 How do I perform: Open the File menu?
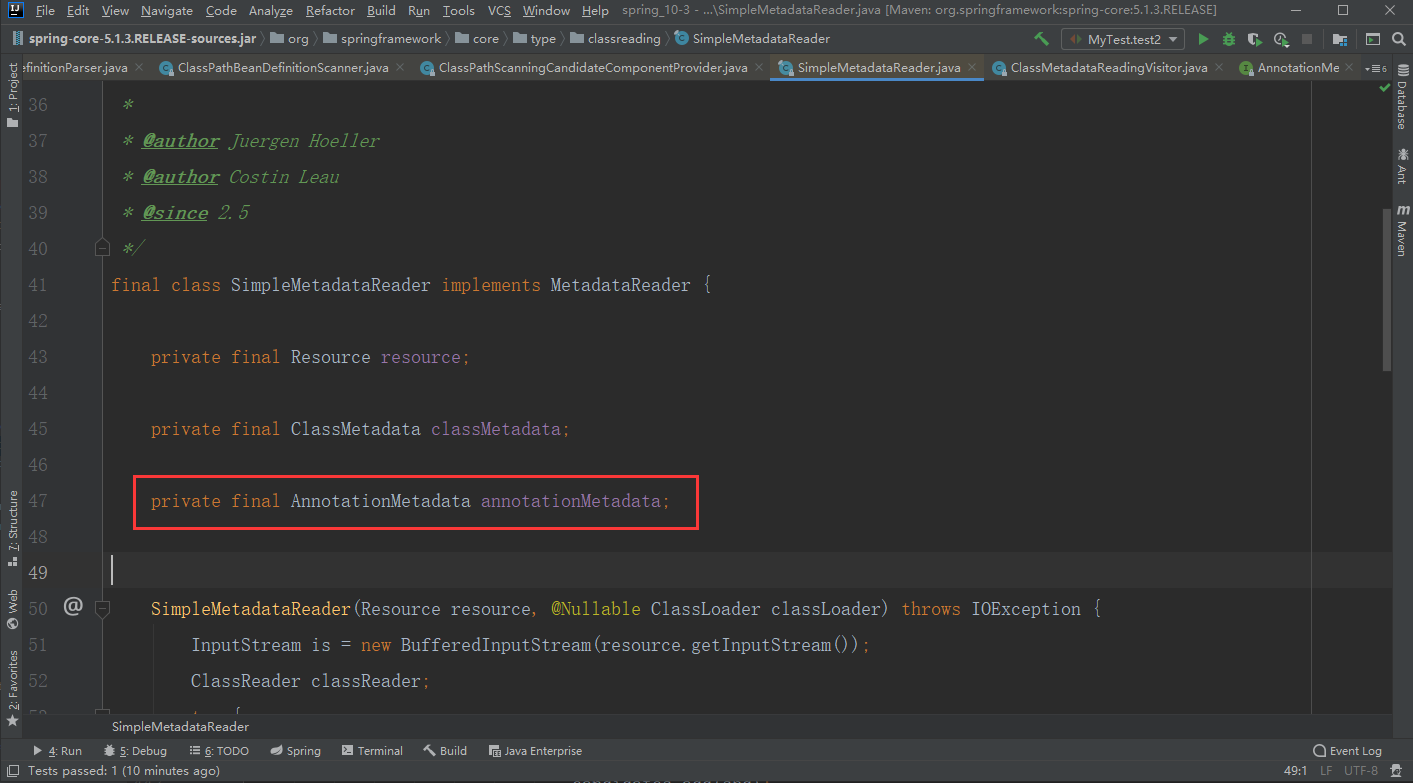click(45, 11)
